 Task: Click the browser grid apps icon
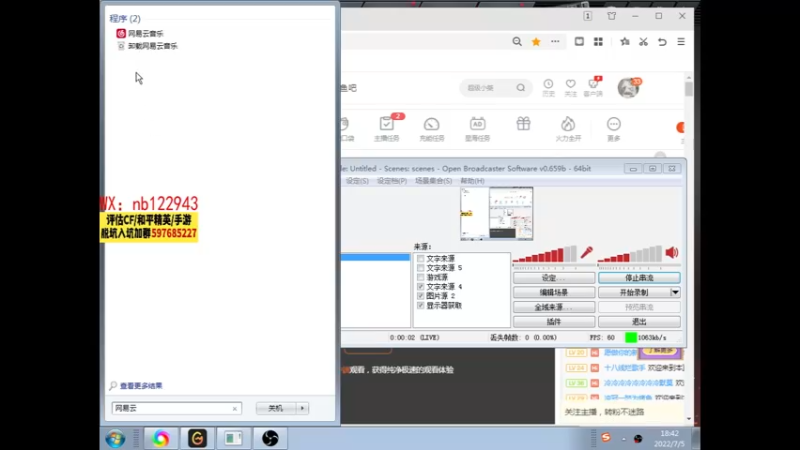click(x=598, y=42)
